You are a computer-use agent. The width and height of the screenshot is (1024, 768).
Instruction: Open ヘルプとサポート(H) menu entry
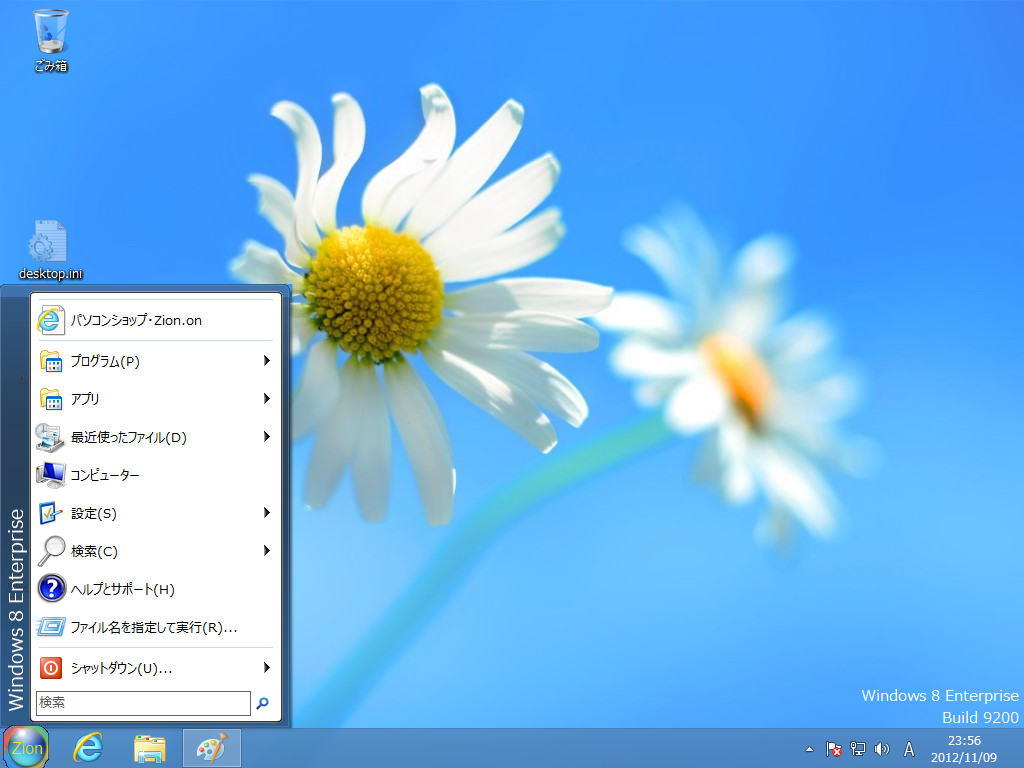[122, 589]
